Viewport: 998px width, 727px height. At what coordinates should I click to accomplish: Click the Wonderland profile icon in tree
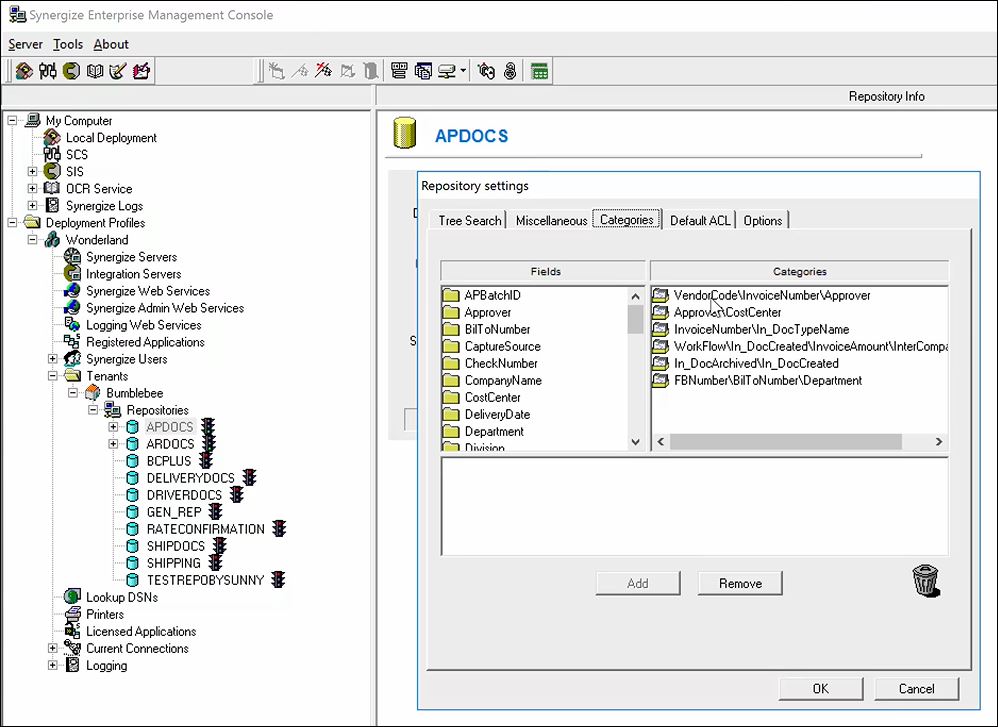coord(52,239)
